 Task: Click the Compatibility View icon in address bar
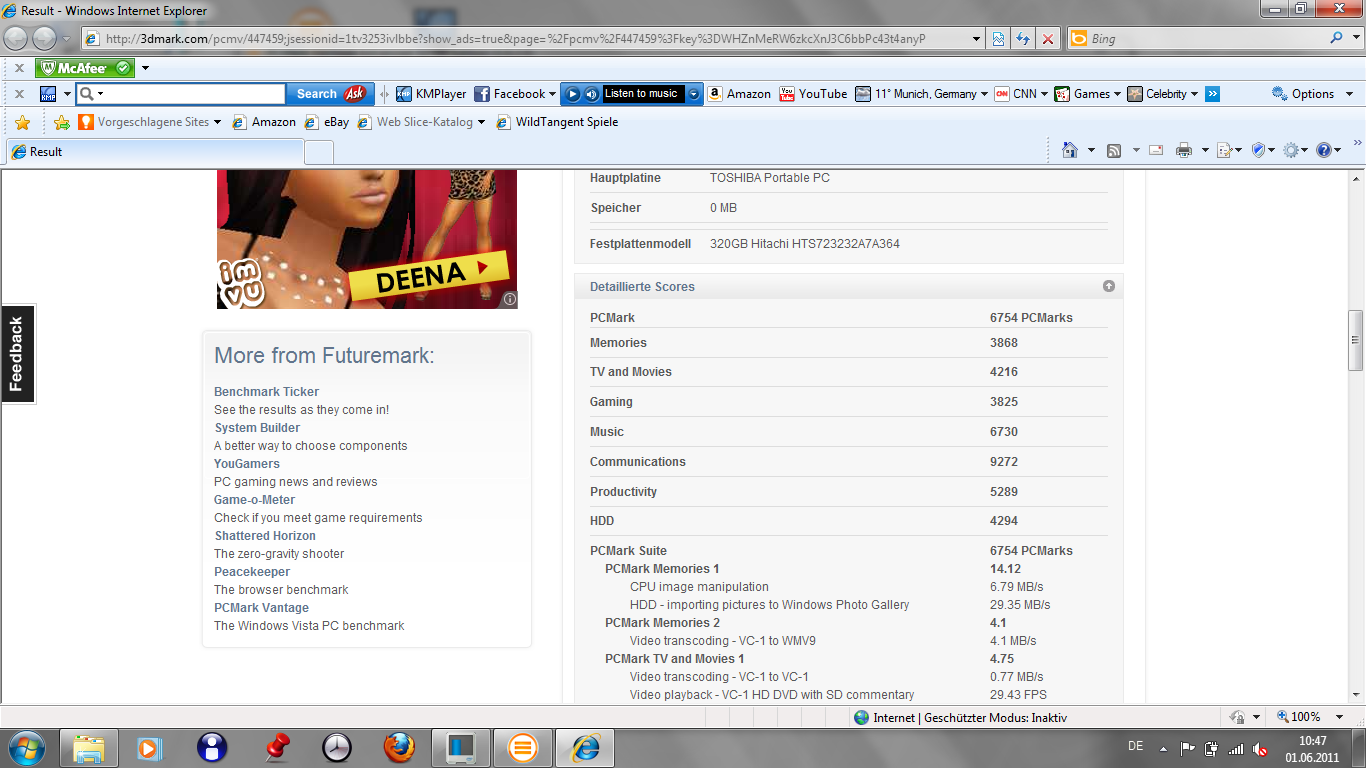[x=998, y=39]
